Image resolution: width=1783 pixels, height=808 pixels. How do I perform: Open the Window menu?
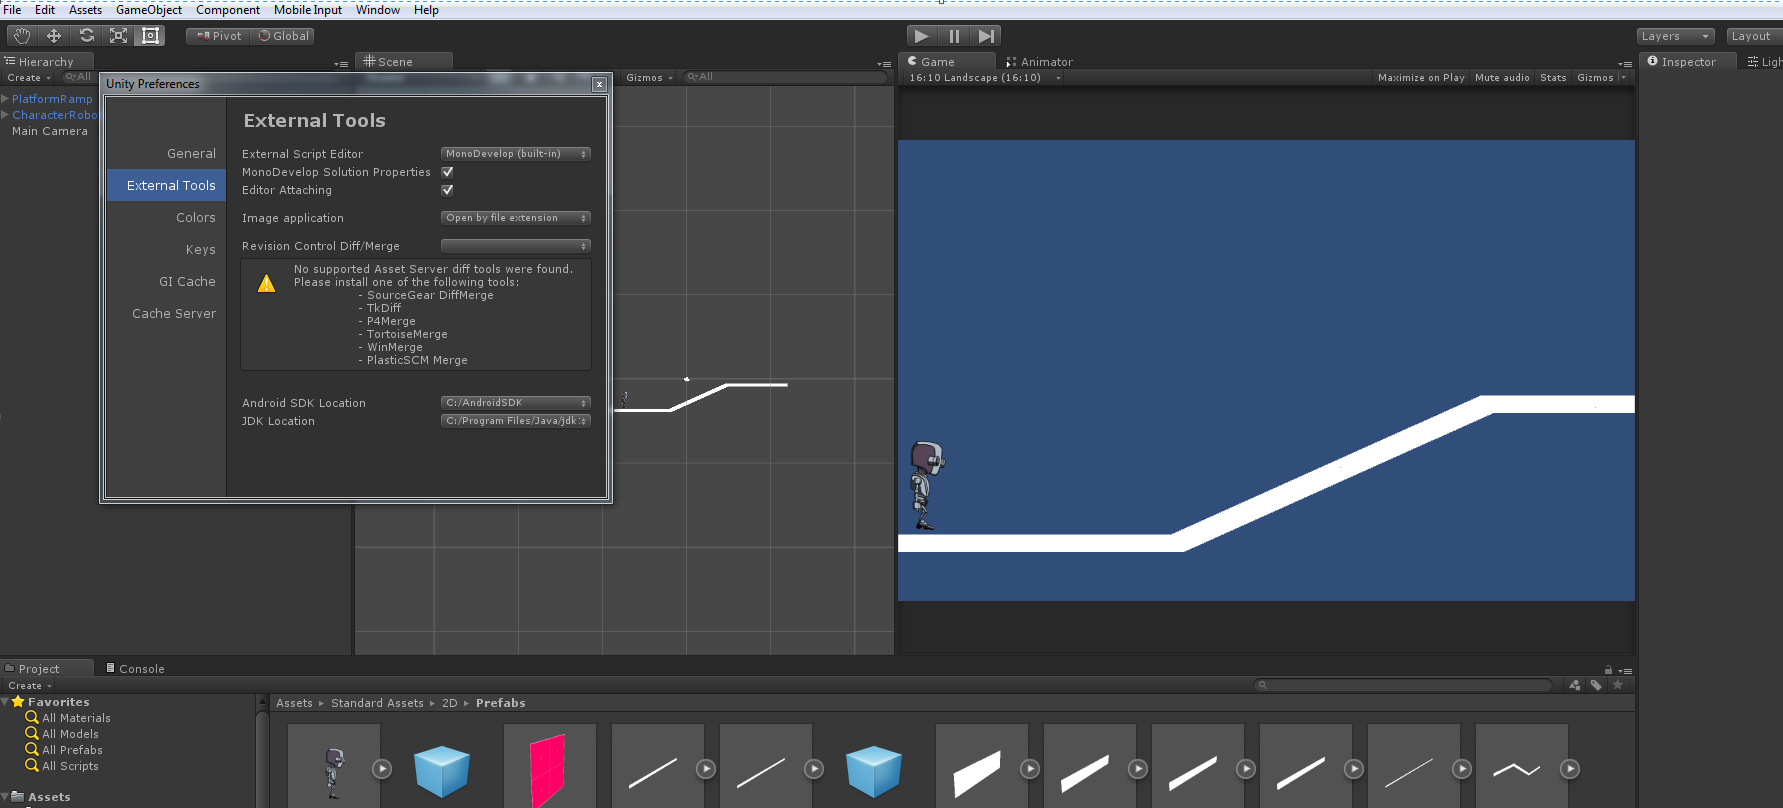(x=378, y=10)
